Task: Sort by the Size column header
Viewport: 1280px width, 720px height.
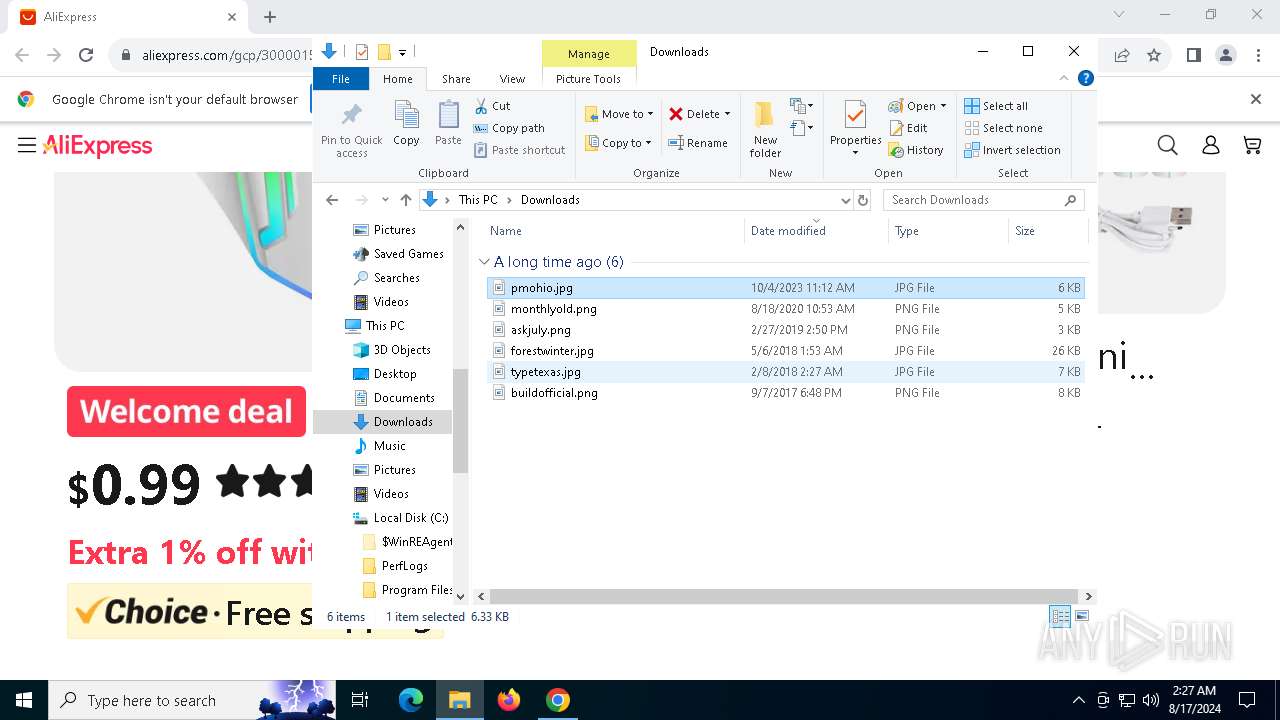Action: click(1047, 231)
